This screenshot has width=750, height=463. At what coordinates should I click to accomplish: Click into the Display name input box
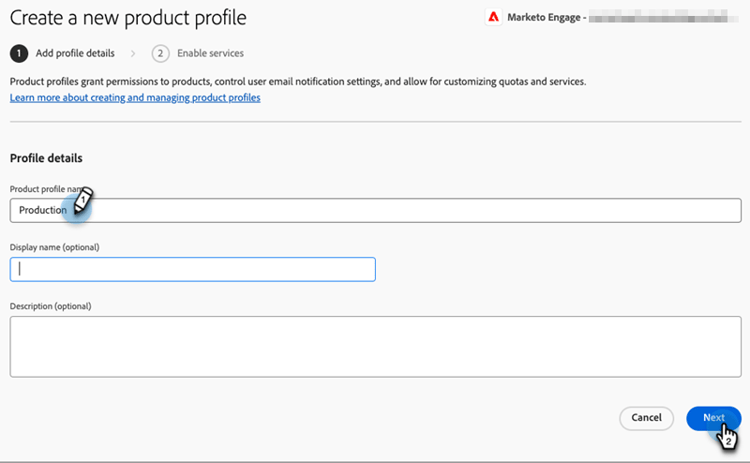192,269
